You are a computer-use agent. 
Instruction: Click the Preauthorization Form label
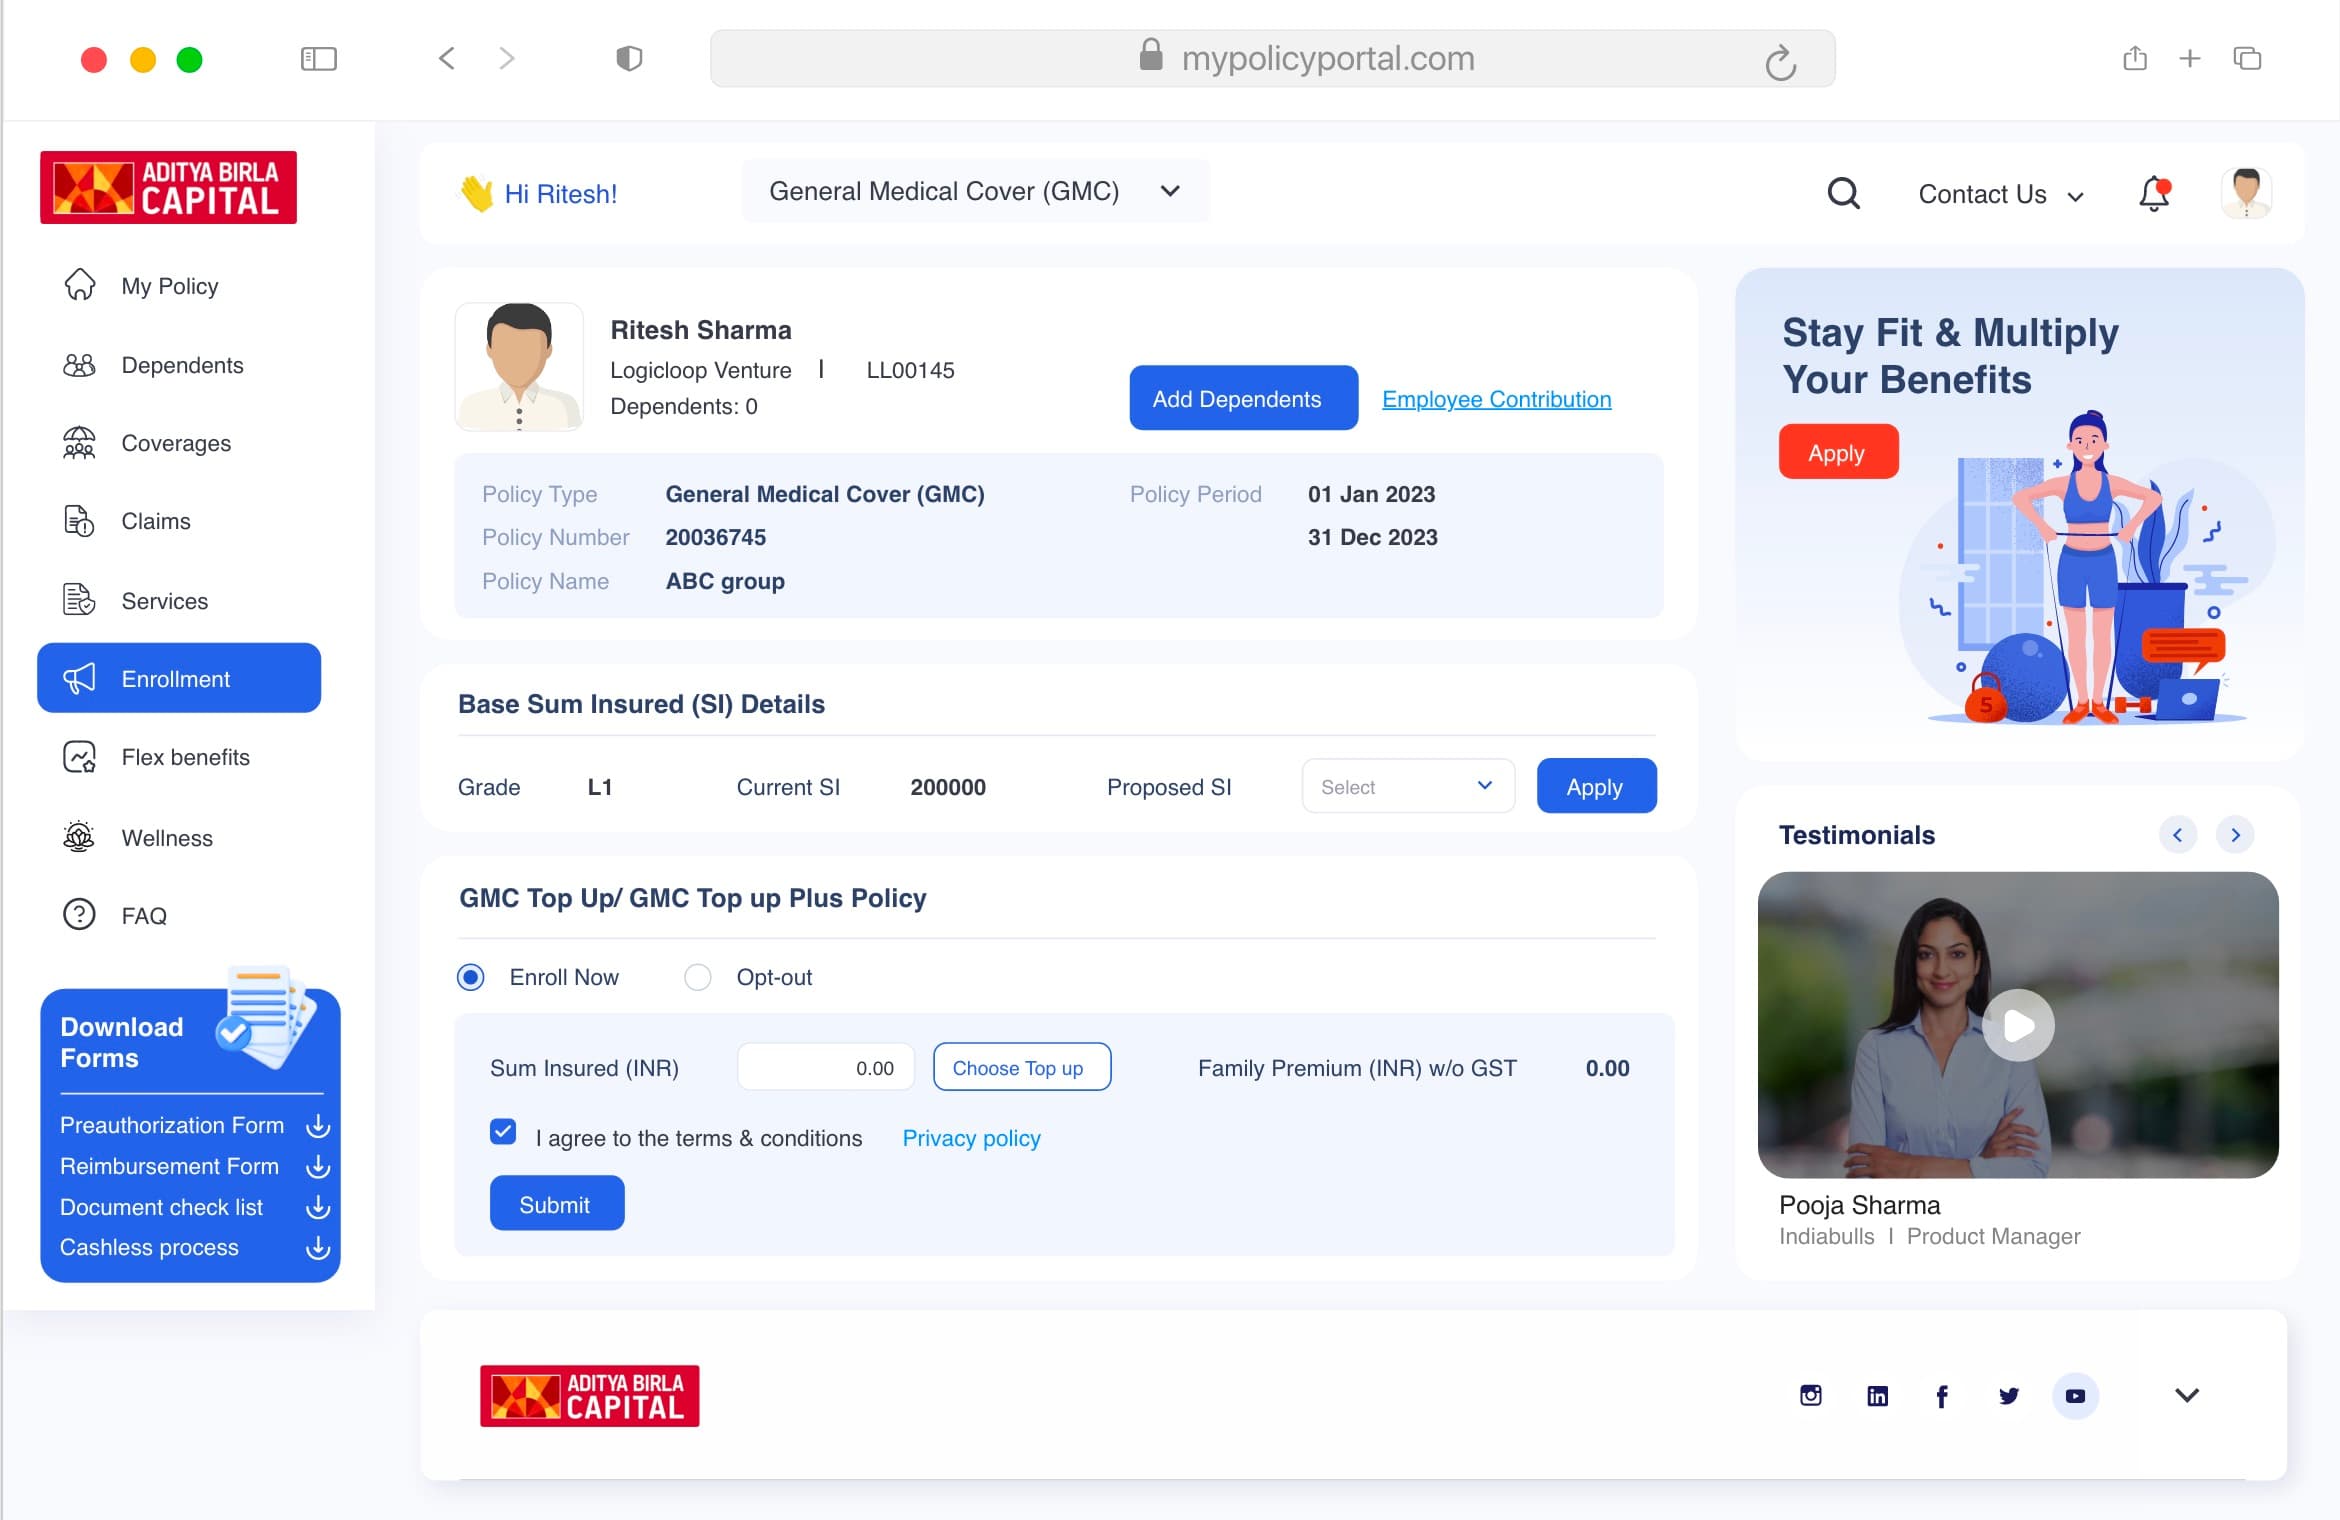tap(172, 1125)
